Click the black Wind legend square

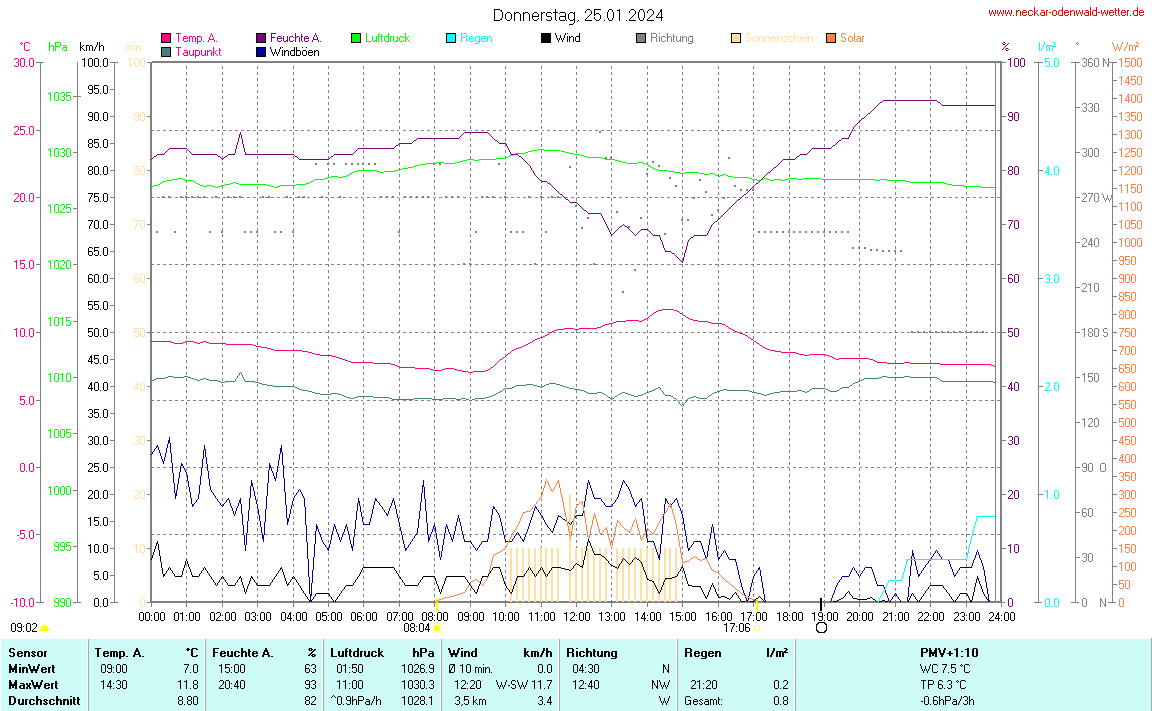pos(546,38)
